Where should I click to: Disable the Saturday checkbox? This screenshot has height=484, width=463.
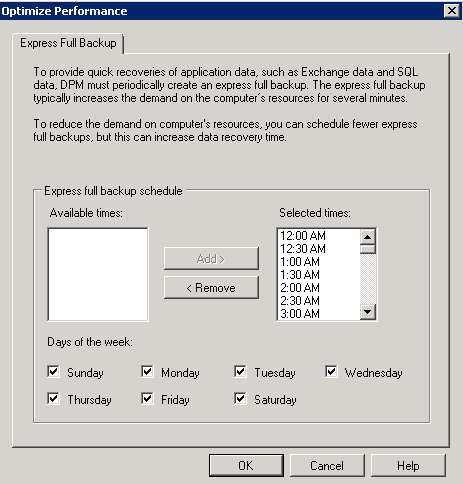[x=240, y=398]
